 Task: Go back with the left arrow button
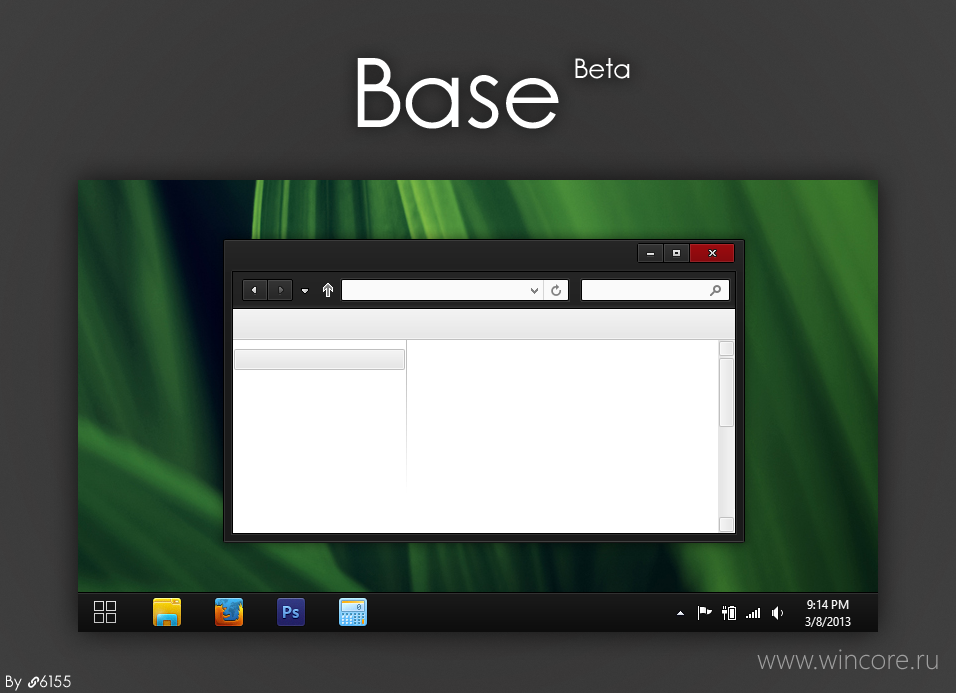pos(255,290)
